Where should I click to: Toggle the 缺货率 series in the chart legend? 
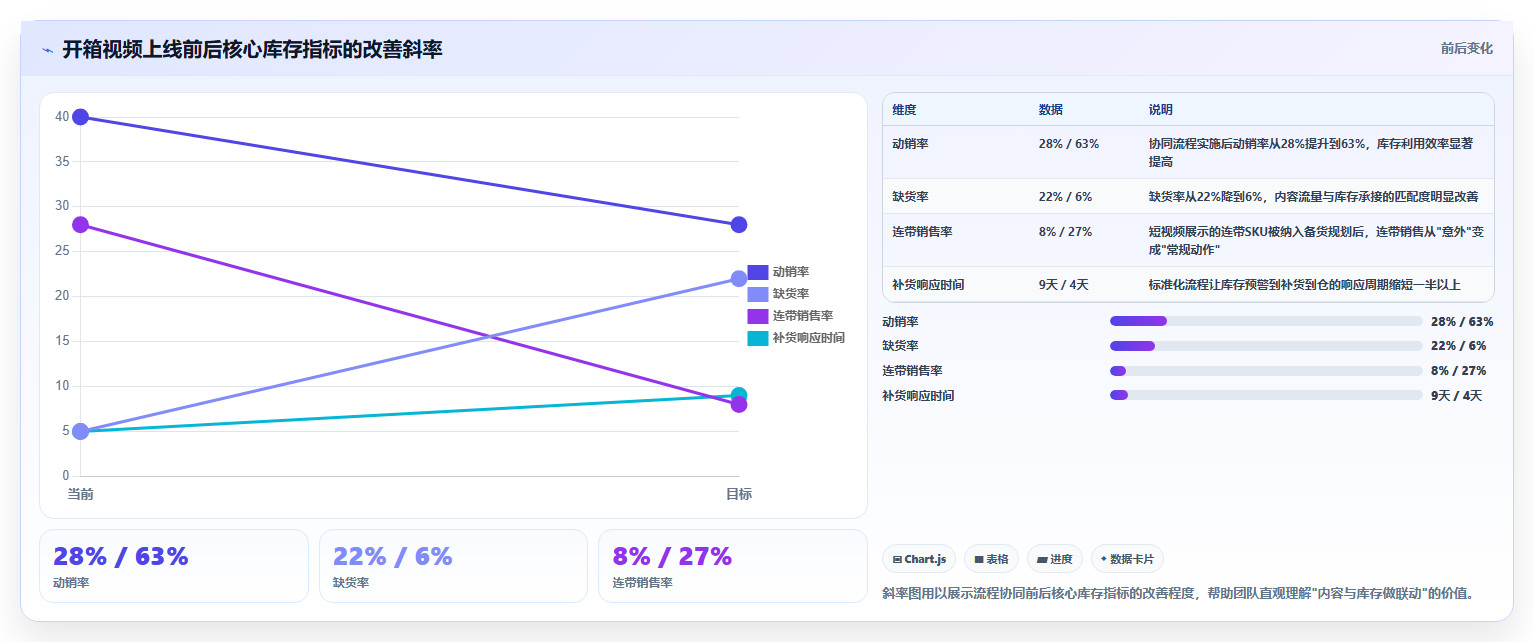[779, 294]
